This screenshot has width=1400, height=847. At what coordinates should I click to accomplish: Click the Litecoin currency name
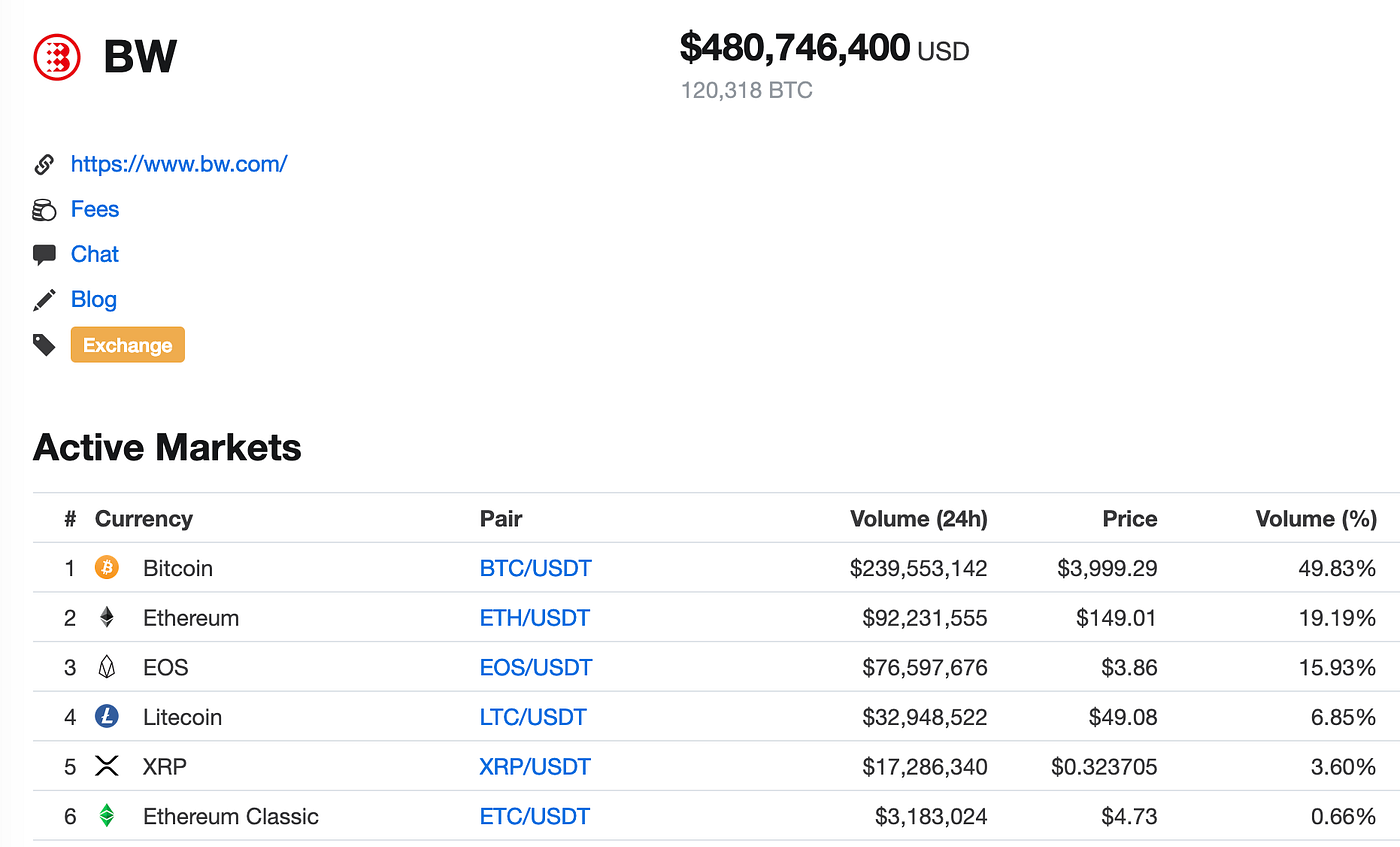[183, 717]
